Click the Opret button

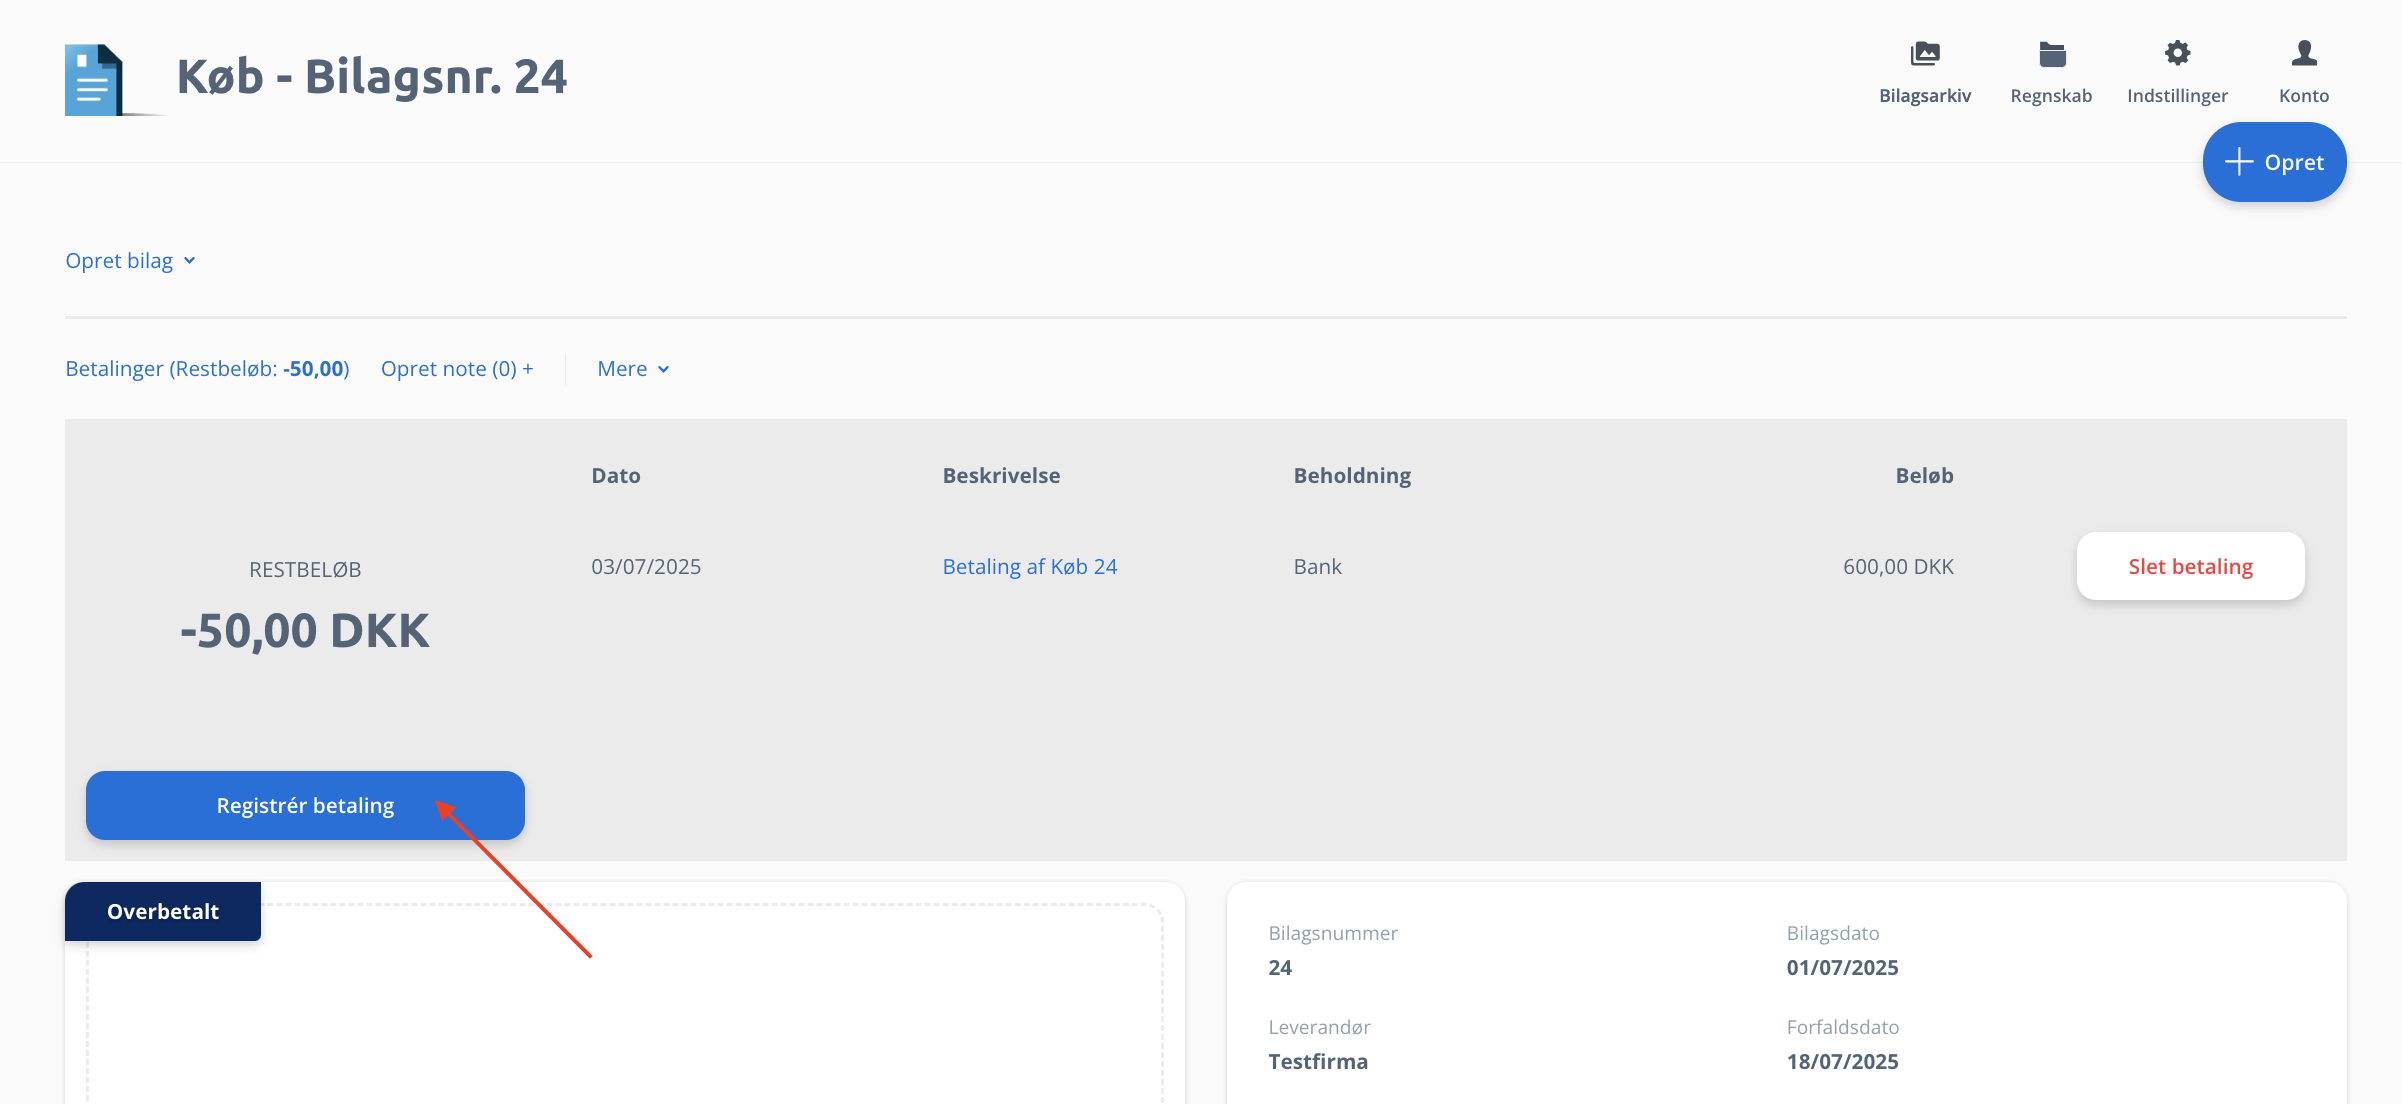(2275, 162)
